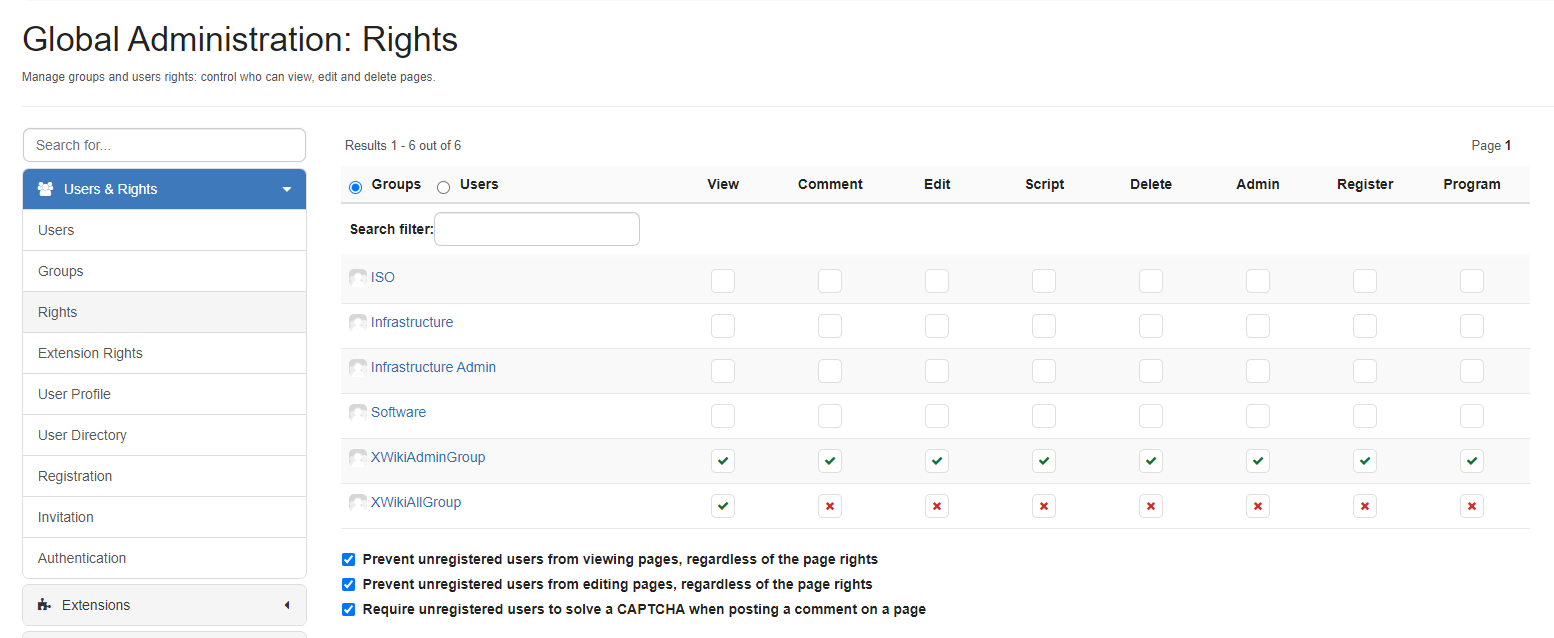Expand the Extensions section arrow

click(x=286, y=605)
